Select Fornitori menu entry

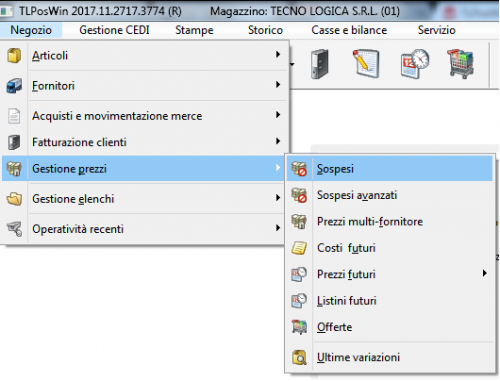(x=144, y=86)
